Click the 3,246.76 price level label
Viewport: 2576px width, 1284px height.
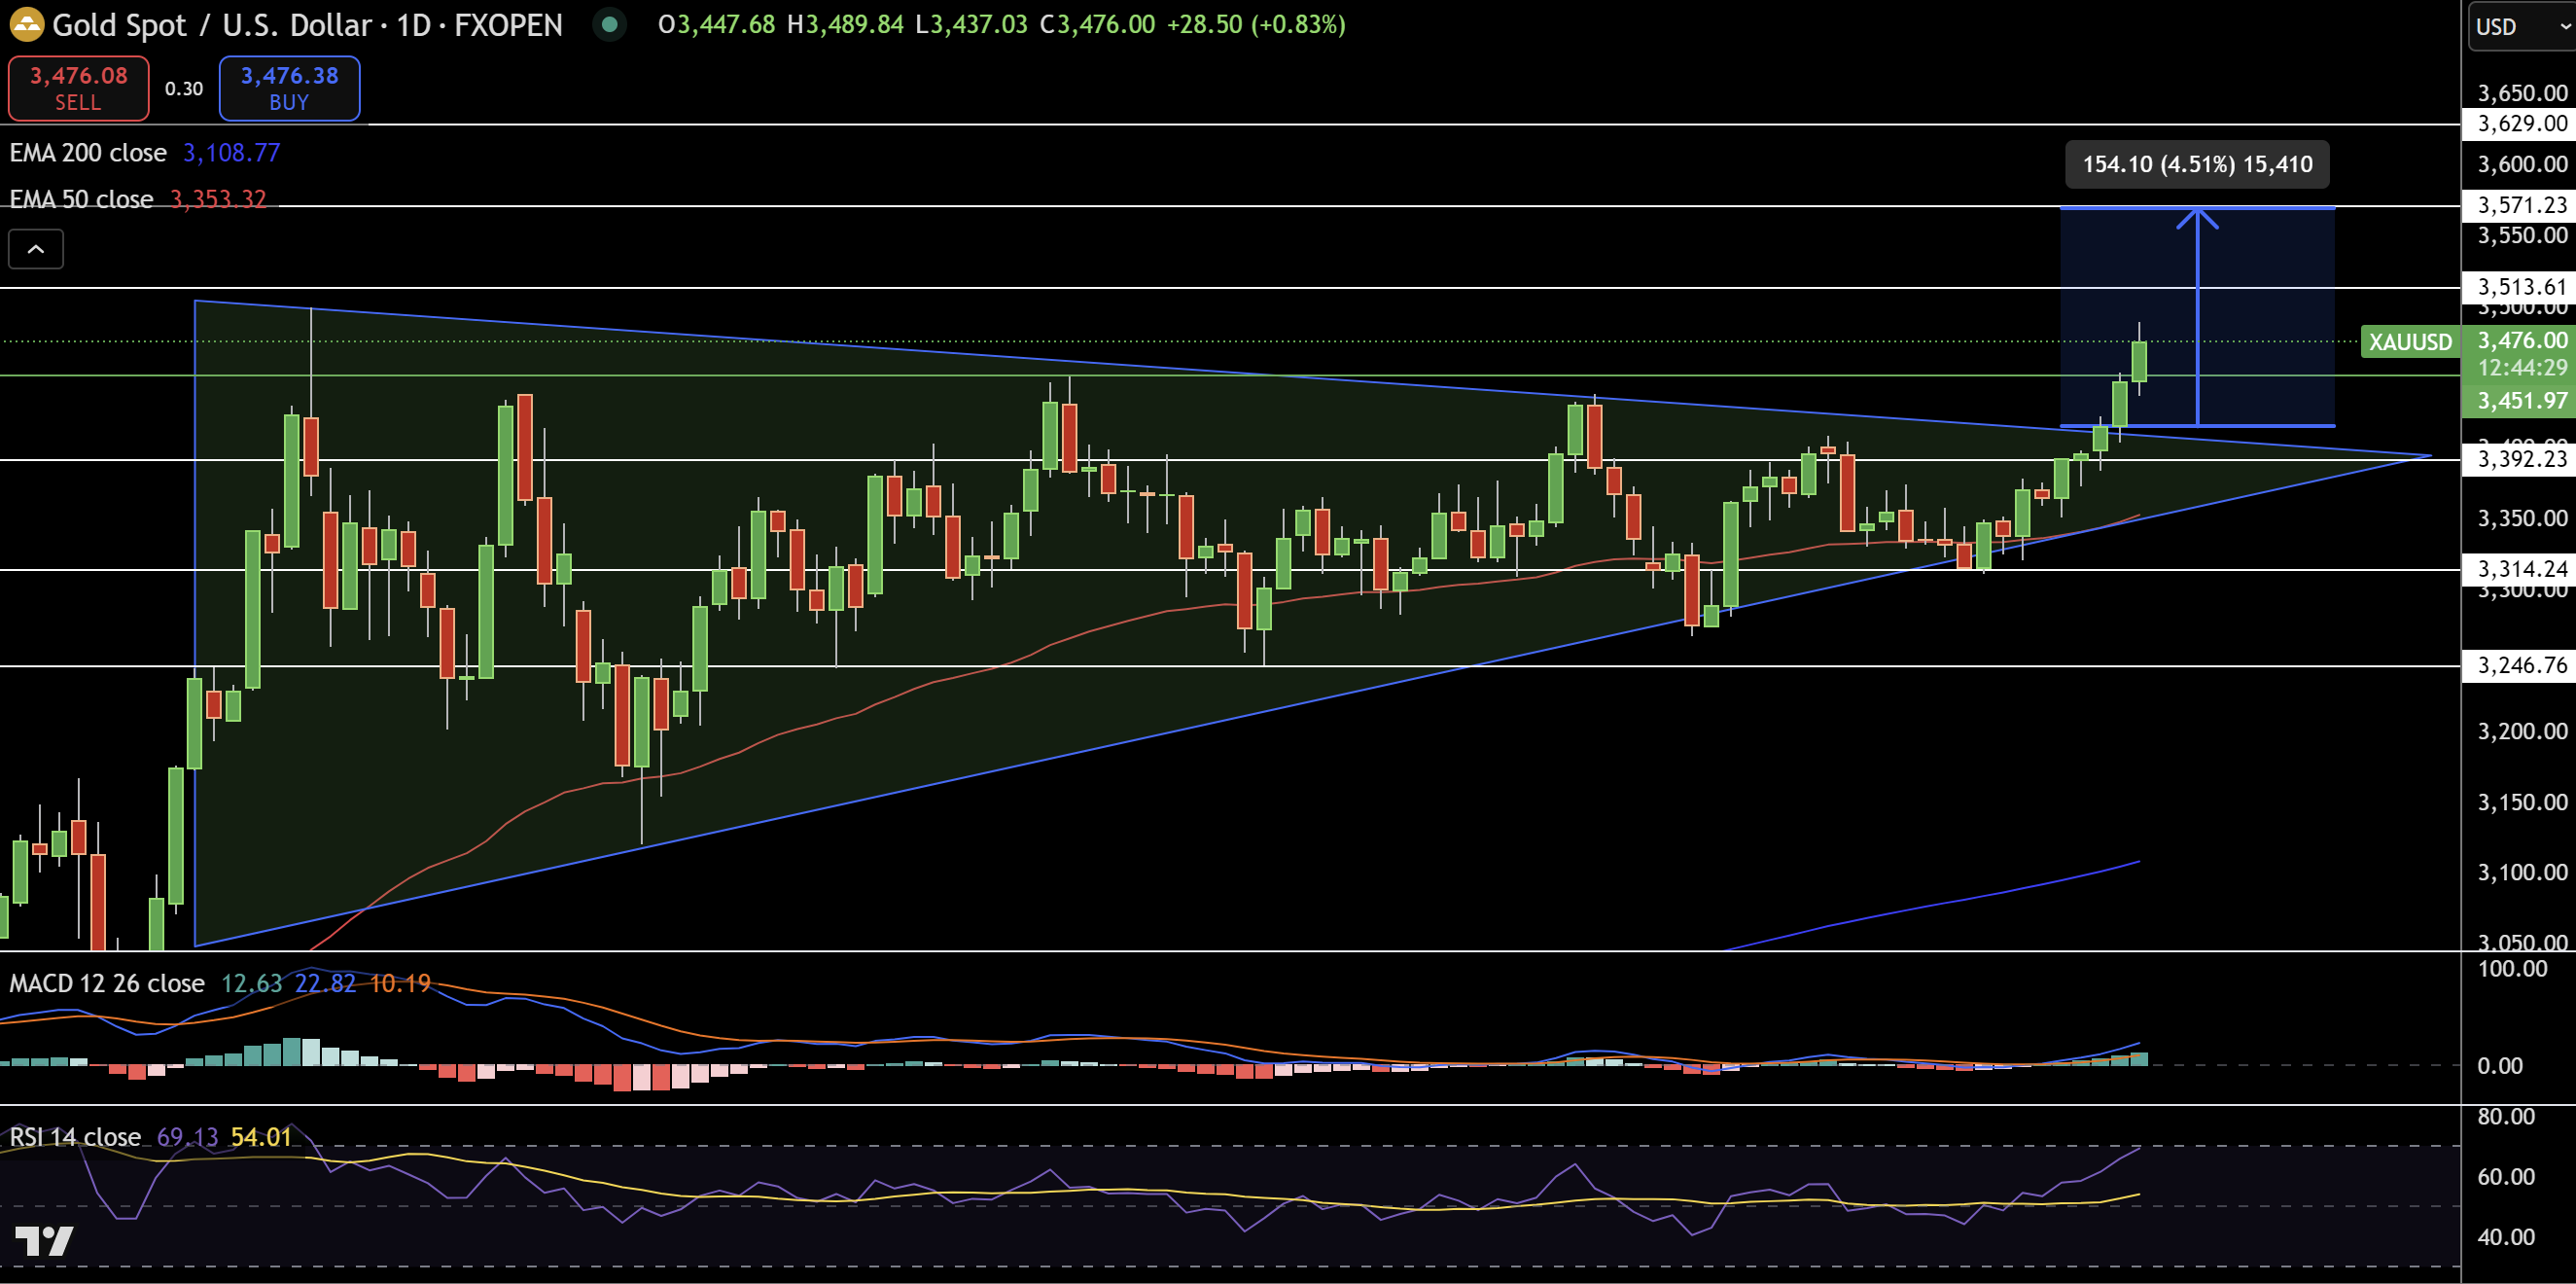tap(2521, 665)
